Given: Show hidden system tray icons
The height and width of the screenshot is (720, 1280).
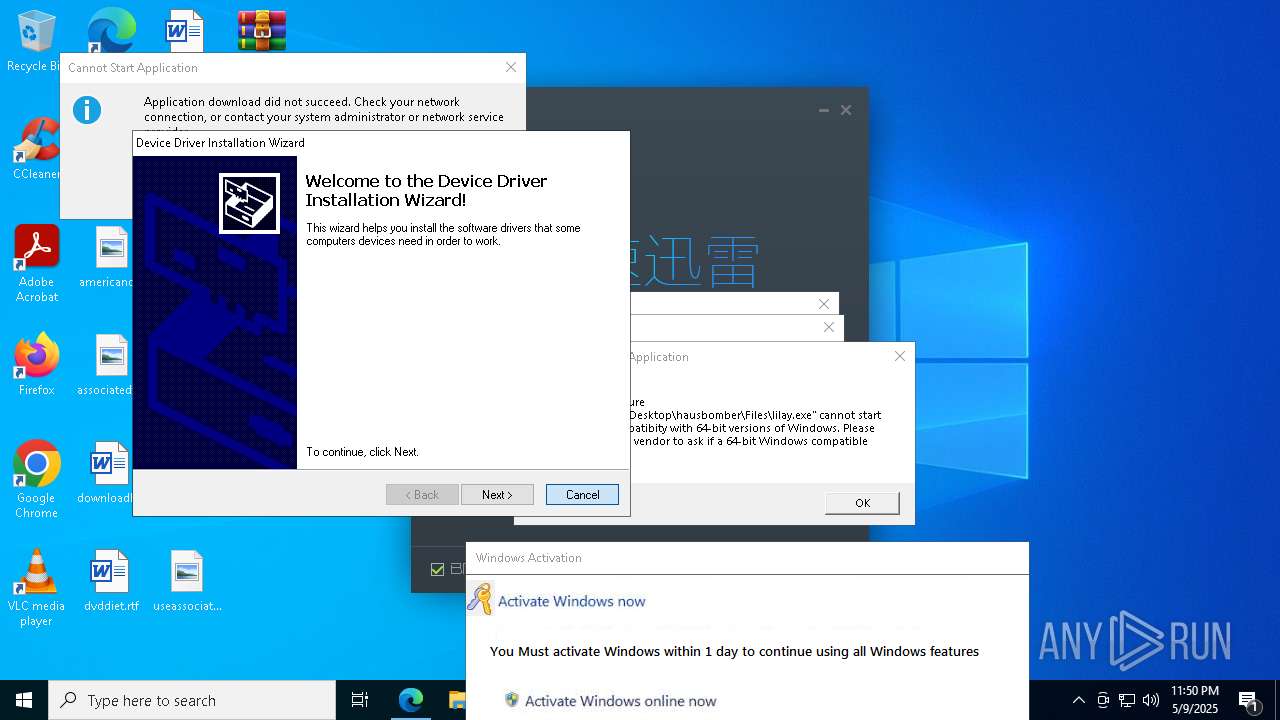Looking at the screenshot, I should [1078, 700].
